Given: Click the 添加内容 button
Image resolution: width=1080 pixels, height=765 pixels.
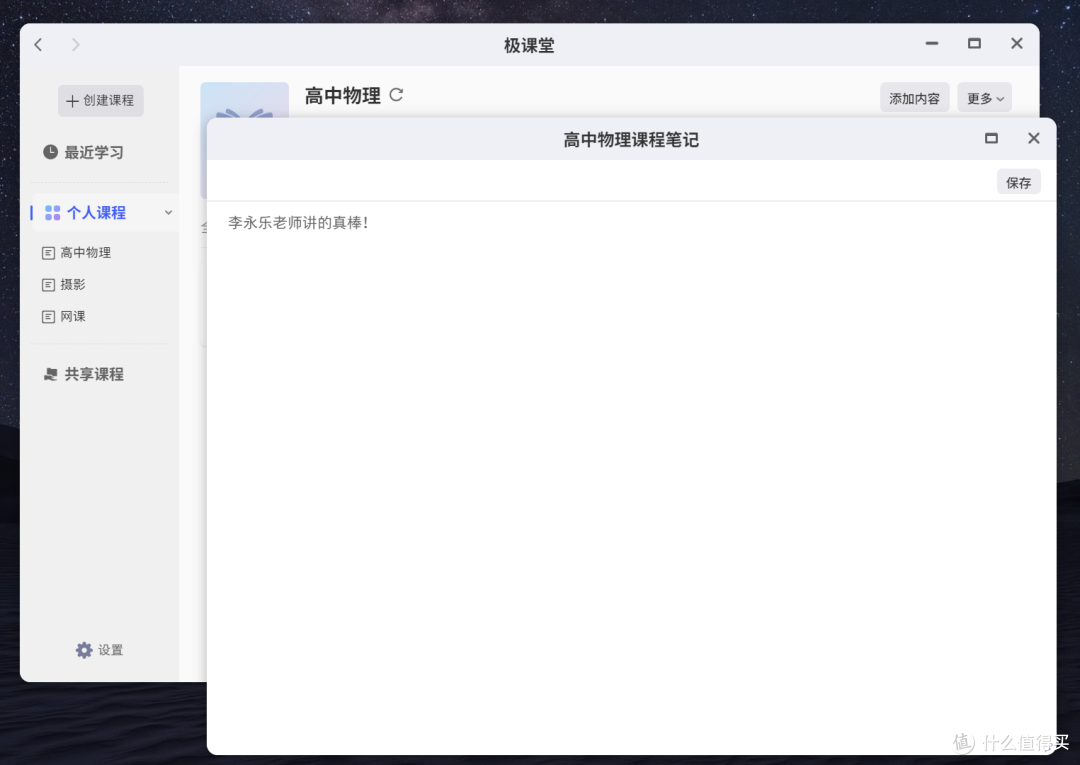Looking at the screenshot, I should [915, 98].
